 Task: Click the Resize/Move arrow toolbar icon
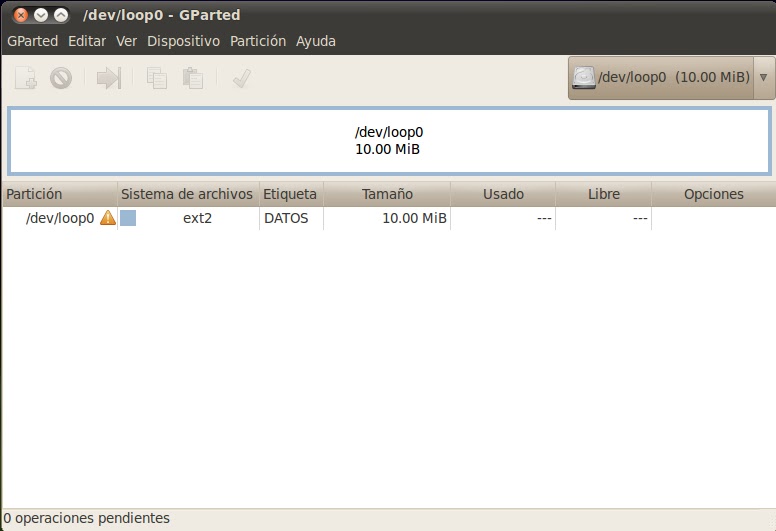109,78
